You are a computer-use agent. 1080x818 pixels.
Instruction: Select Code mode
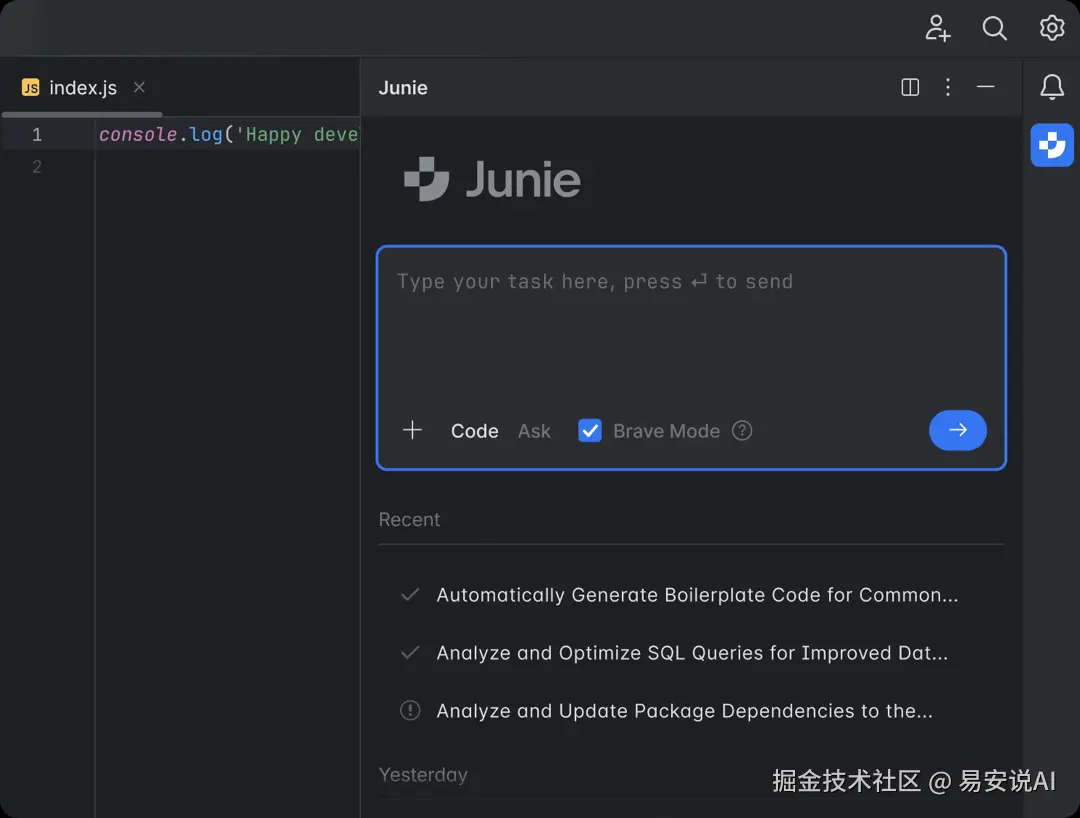click(x=475, y=431)
